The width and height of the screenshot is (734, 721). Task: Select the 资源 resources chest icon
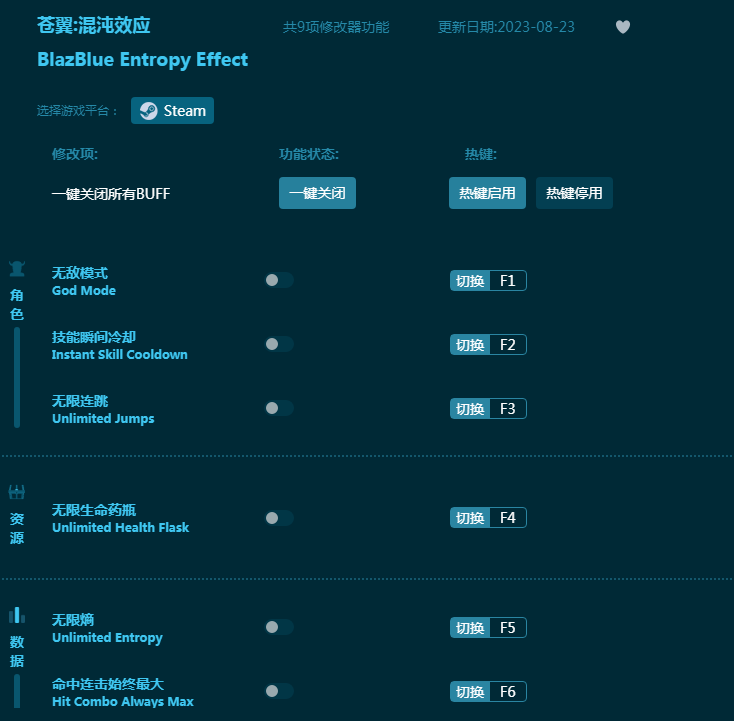click(x=17, y=492)
